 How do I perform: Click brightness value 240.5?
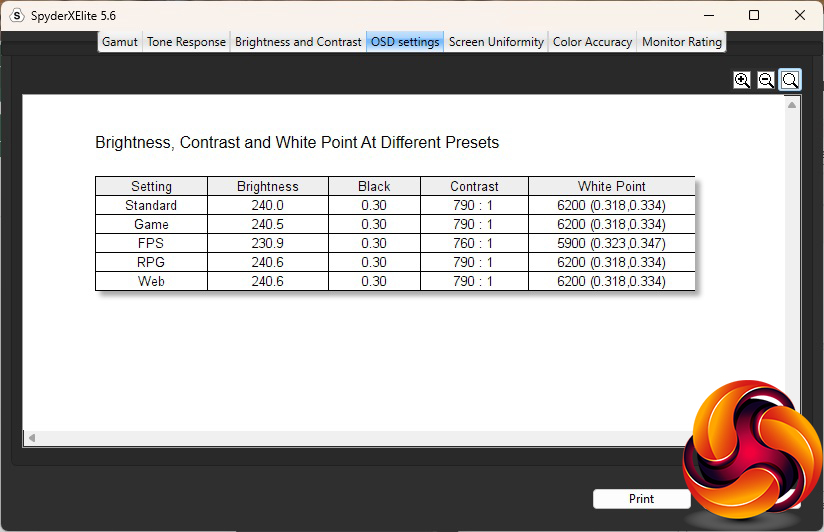pos(267,224)
